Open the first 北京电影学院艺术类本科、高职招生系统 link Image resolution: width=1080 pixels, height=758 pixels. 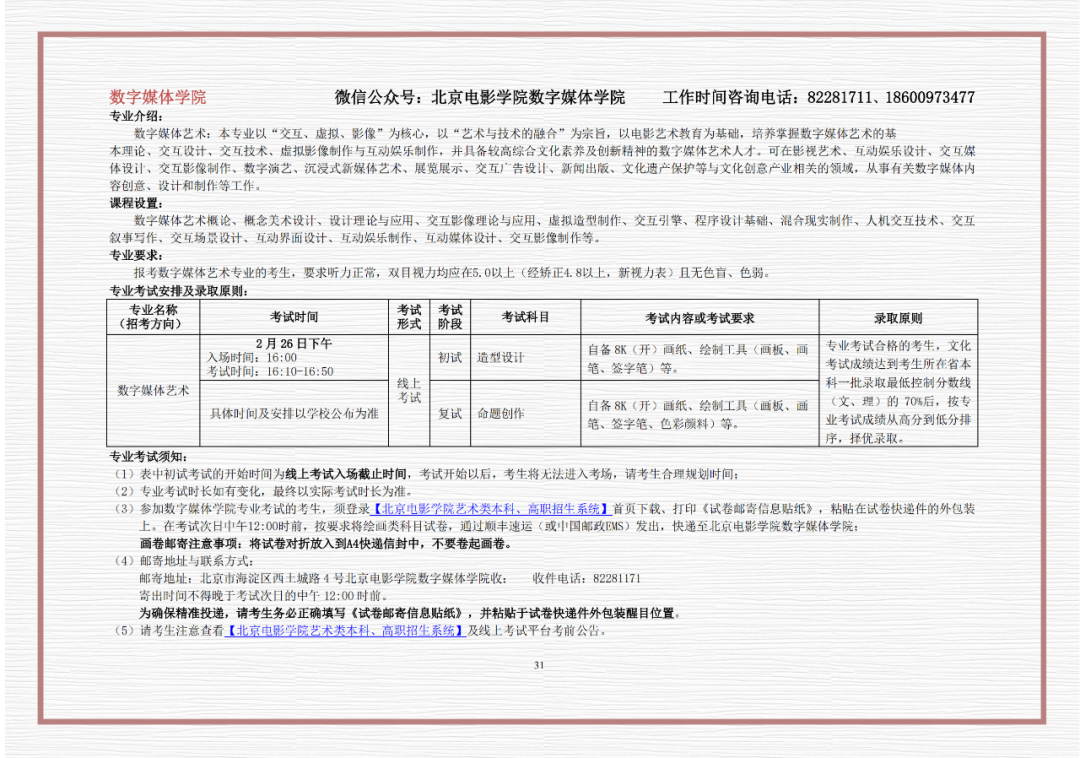491,509
